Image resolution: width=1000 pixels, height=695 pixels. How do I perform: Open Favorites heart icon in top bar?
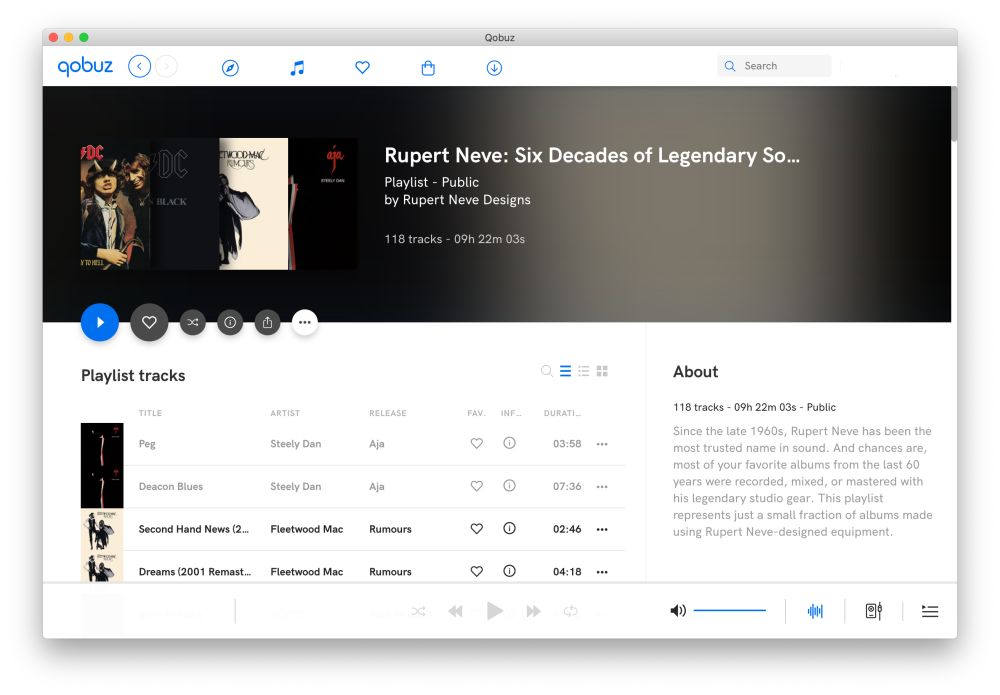[x=362, y=67]
